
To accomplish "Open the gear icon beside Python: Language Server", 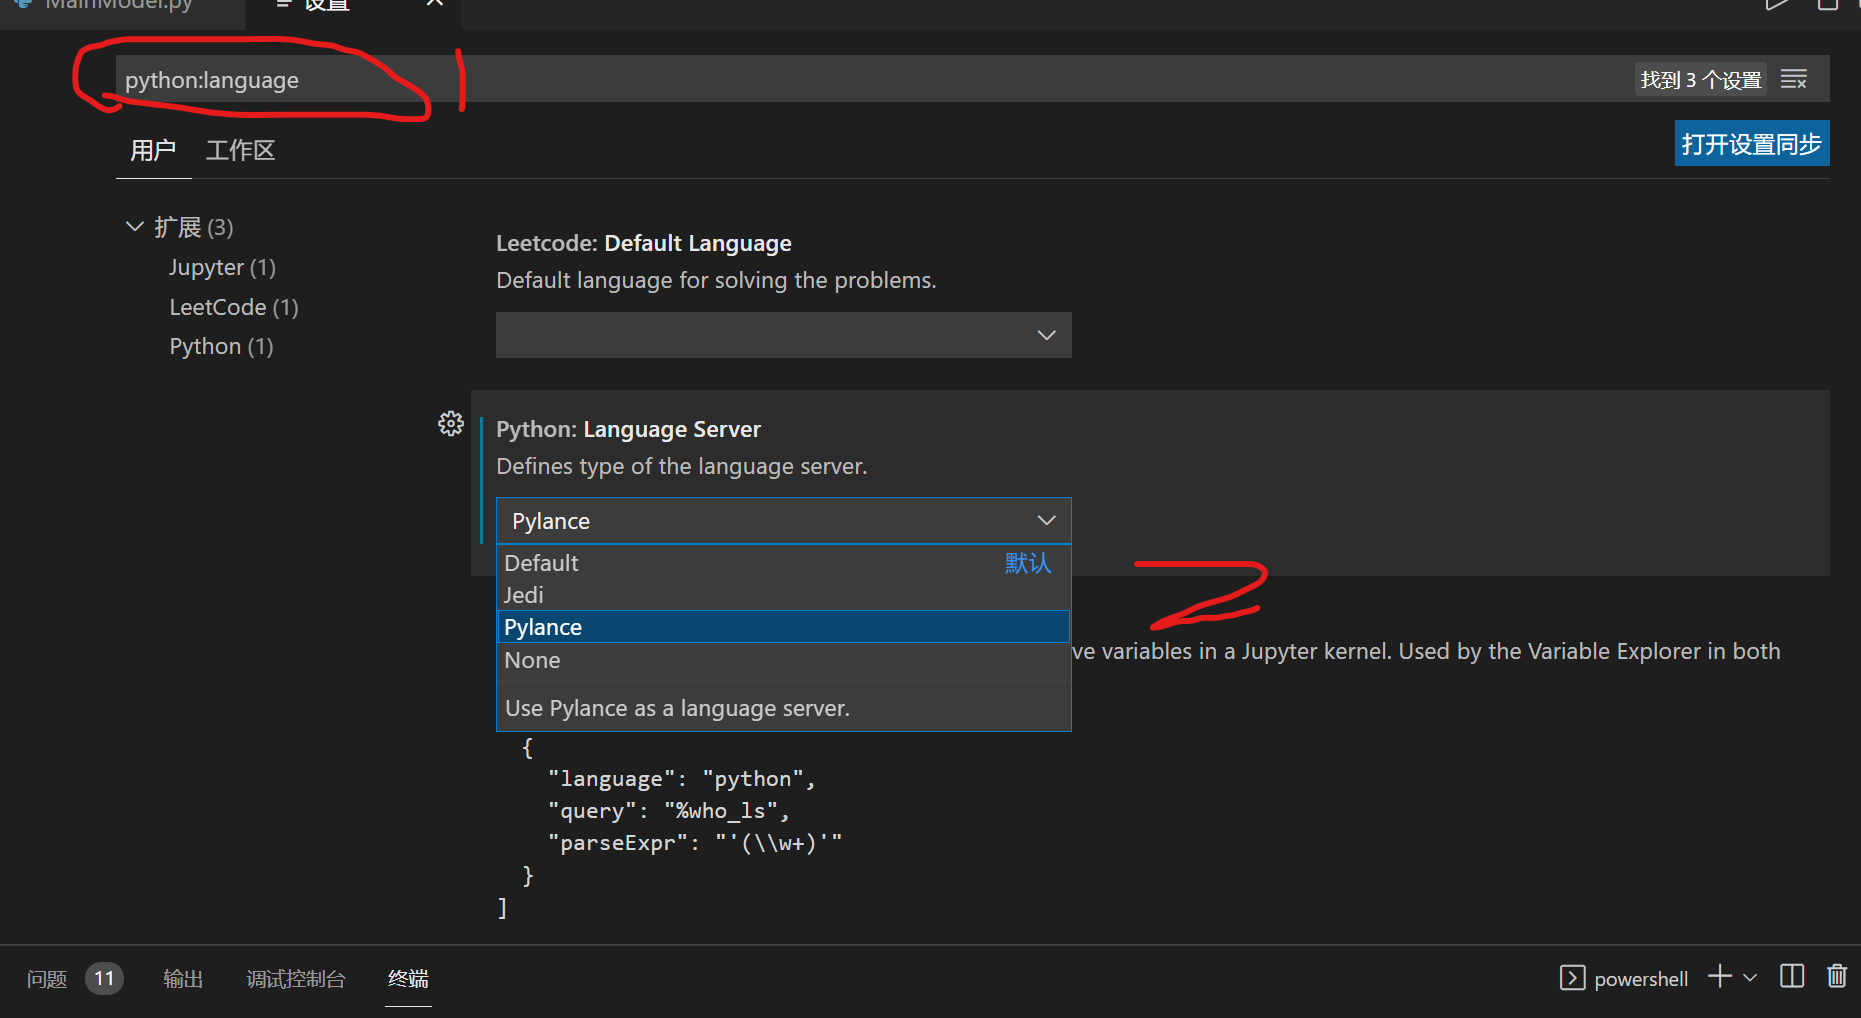I will [x=450, y=423].
